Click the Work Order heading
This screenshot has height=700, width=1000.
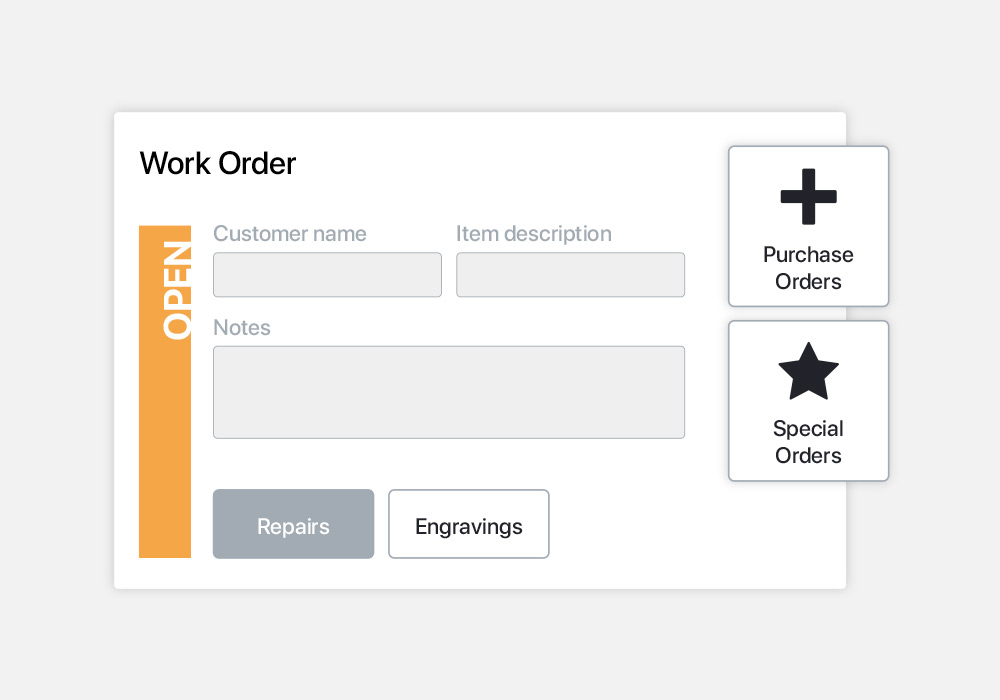pos(218,163)
